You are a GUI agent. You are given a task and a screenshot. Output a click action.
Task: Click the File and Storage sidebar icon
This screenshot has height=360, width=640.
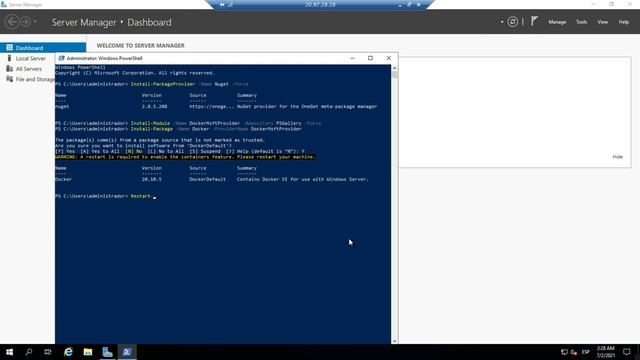pyautogui.click(x=9, y=79)
